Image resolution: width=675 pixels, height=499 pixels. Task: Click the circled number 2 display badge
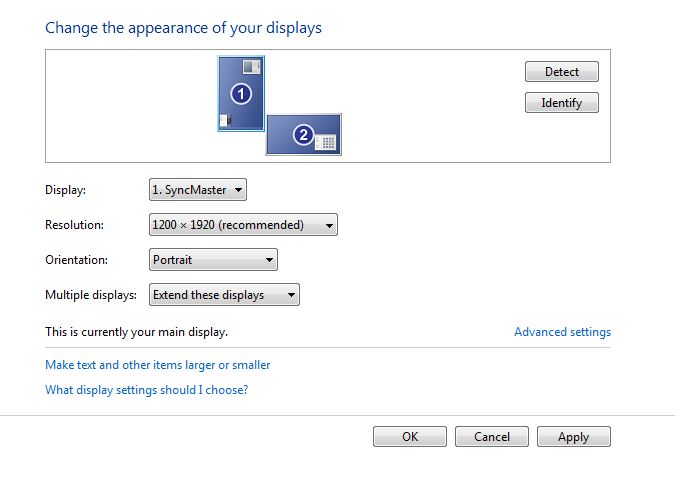(x=303, y=135)
